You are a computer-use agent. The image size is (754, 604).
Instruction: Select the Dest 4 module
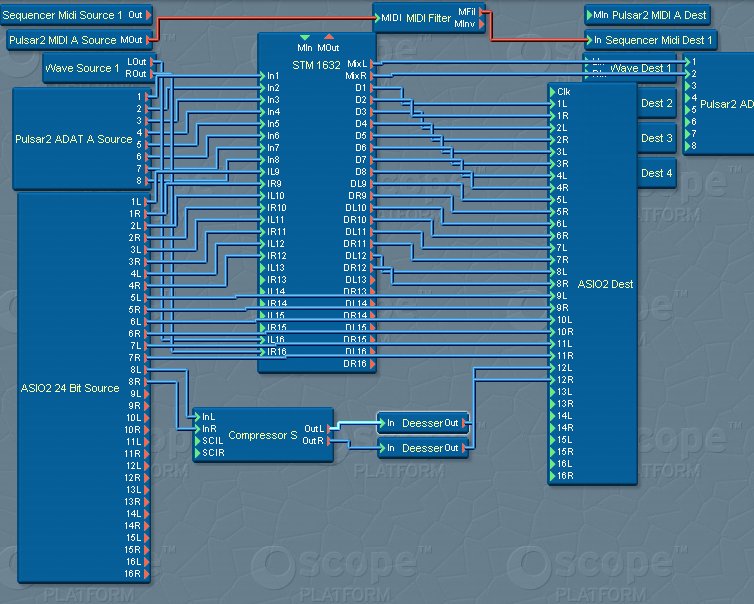656,173
